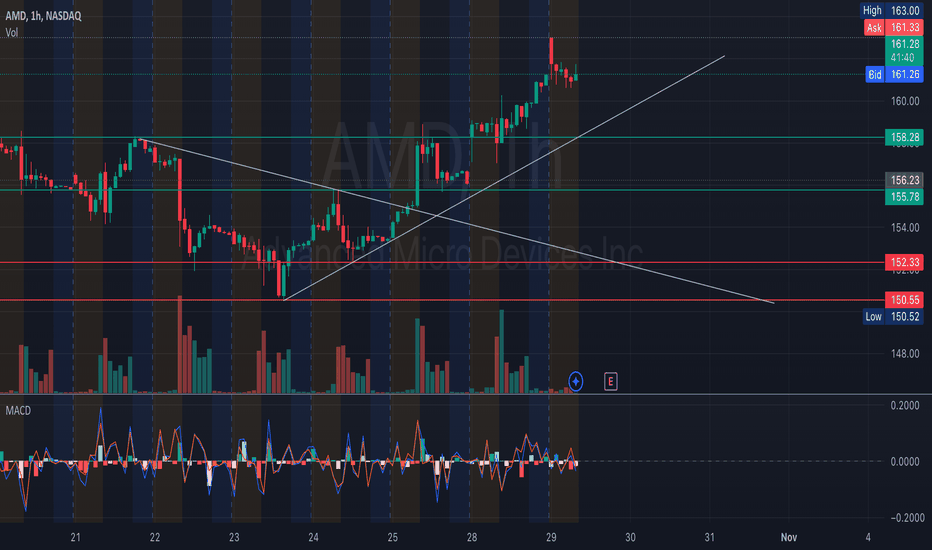
Task: Select the 155.78 green level price tag
Action: [x=904, y=197]
